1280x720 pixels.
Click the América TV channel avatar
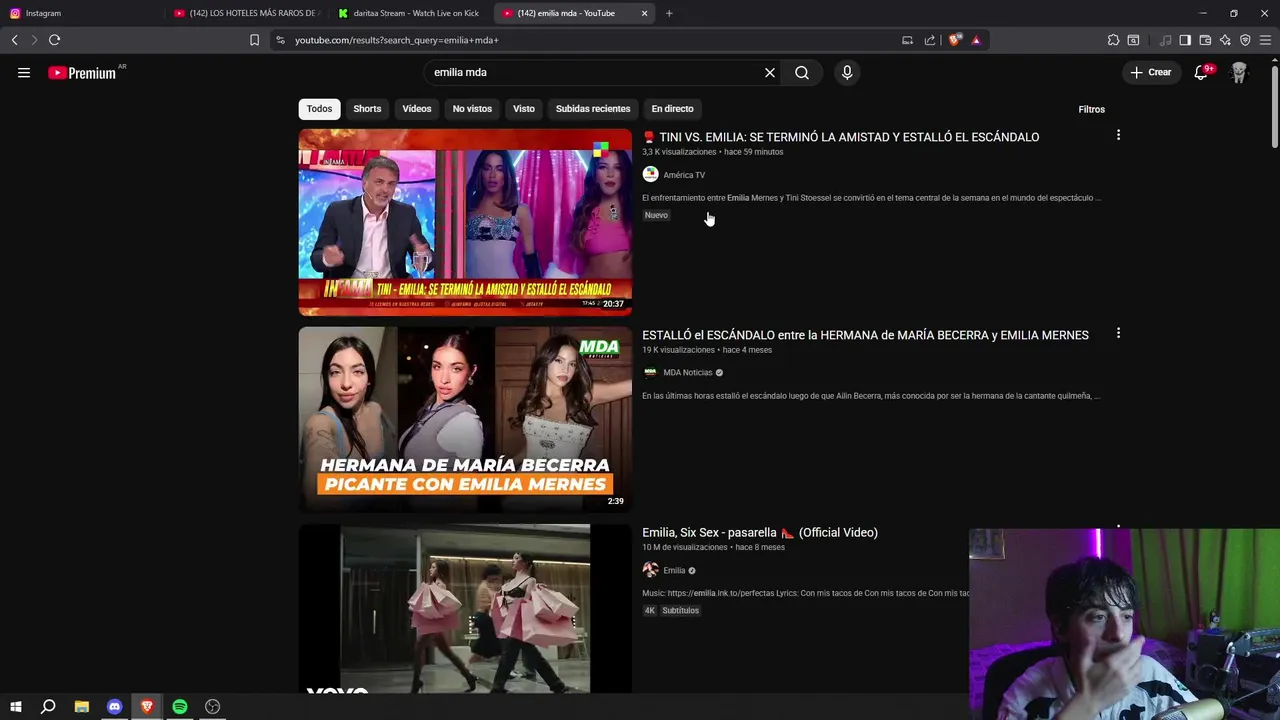click(650, 174)
